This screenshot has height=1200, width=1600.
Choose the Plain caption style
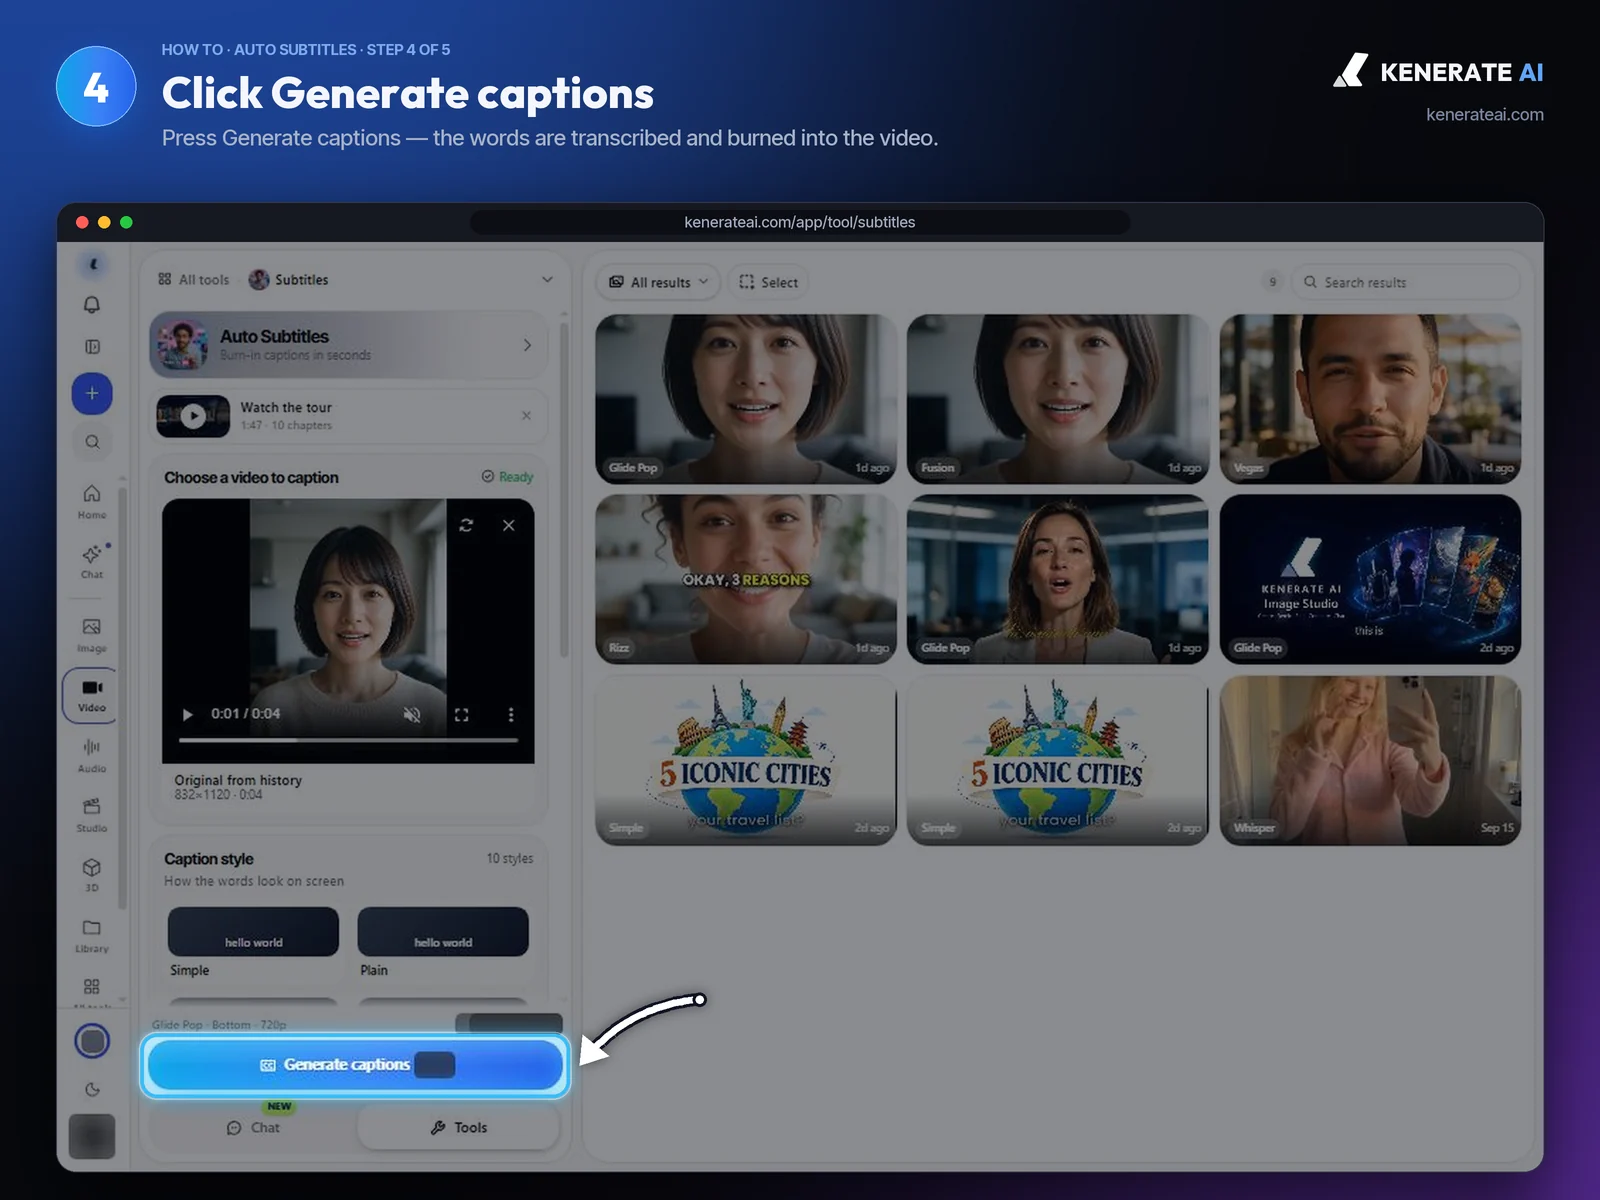(443, 932)
